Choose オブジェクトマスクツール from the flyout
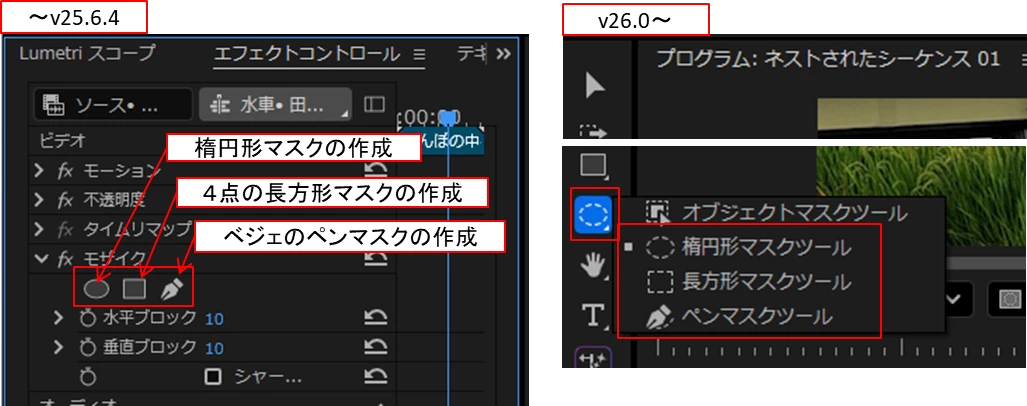Image resolution: width=1027 pixels, height=406 pixels. pos(777,212)
